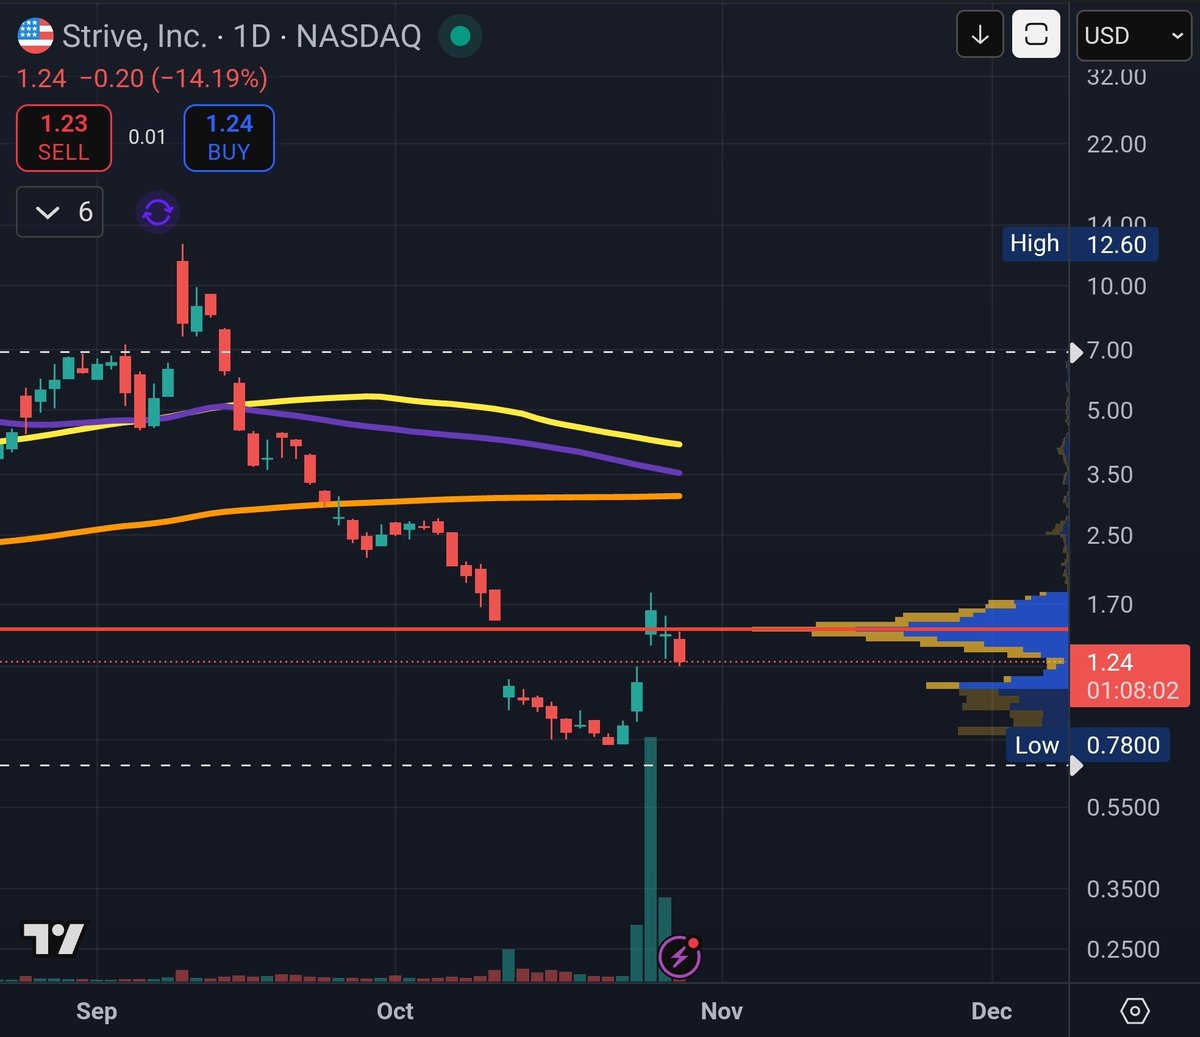Click the US flag symbol logo
Image resolution: width=1200 pixels, height=1037 pixels.
pyautogui.click(x=35, y=36)
